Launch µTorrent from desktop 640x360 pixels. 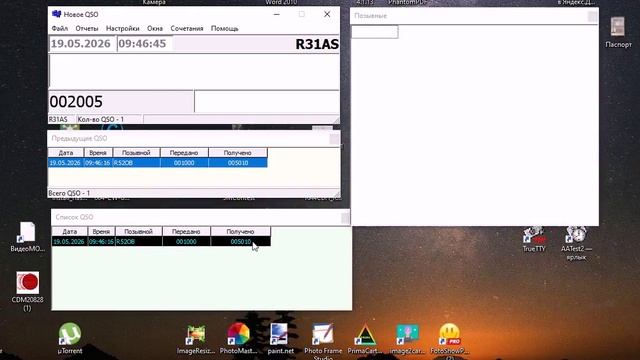[70, 338]
